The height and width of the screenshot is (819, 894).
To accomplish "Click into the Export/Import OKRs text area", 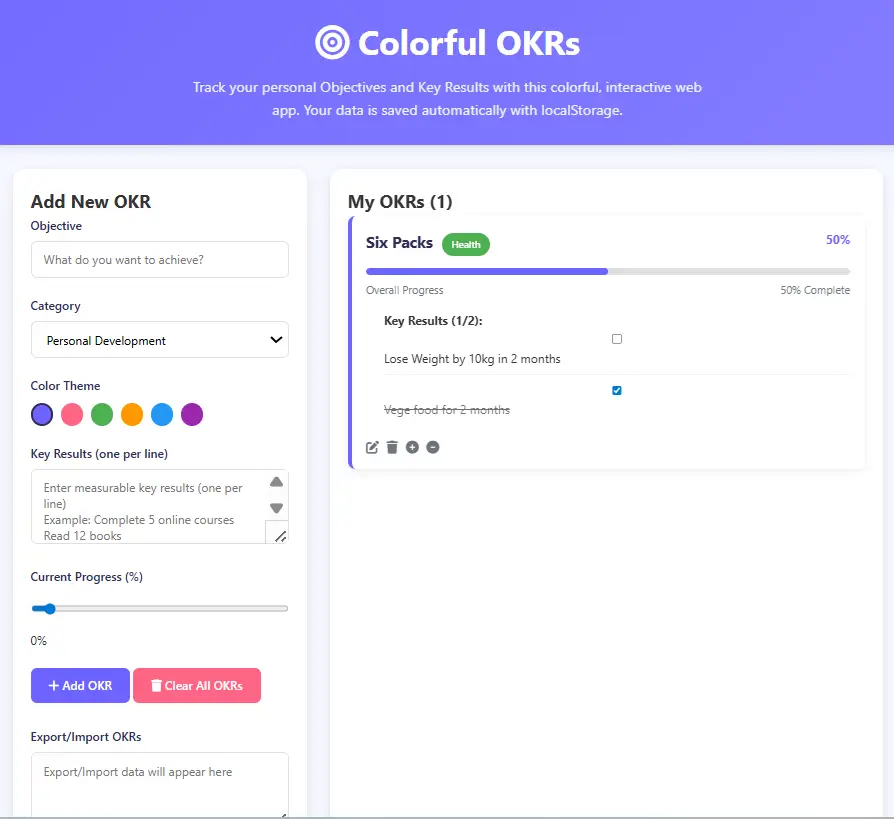I will (x=160, y=785).
